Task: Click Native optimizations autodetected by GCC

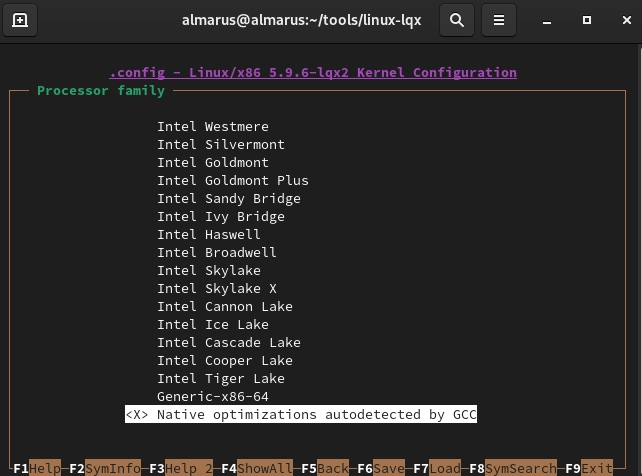Action: [x=301, y=415]
